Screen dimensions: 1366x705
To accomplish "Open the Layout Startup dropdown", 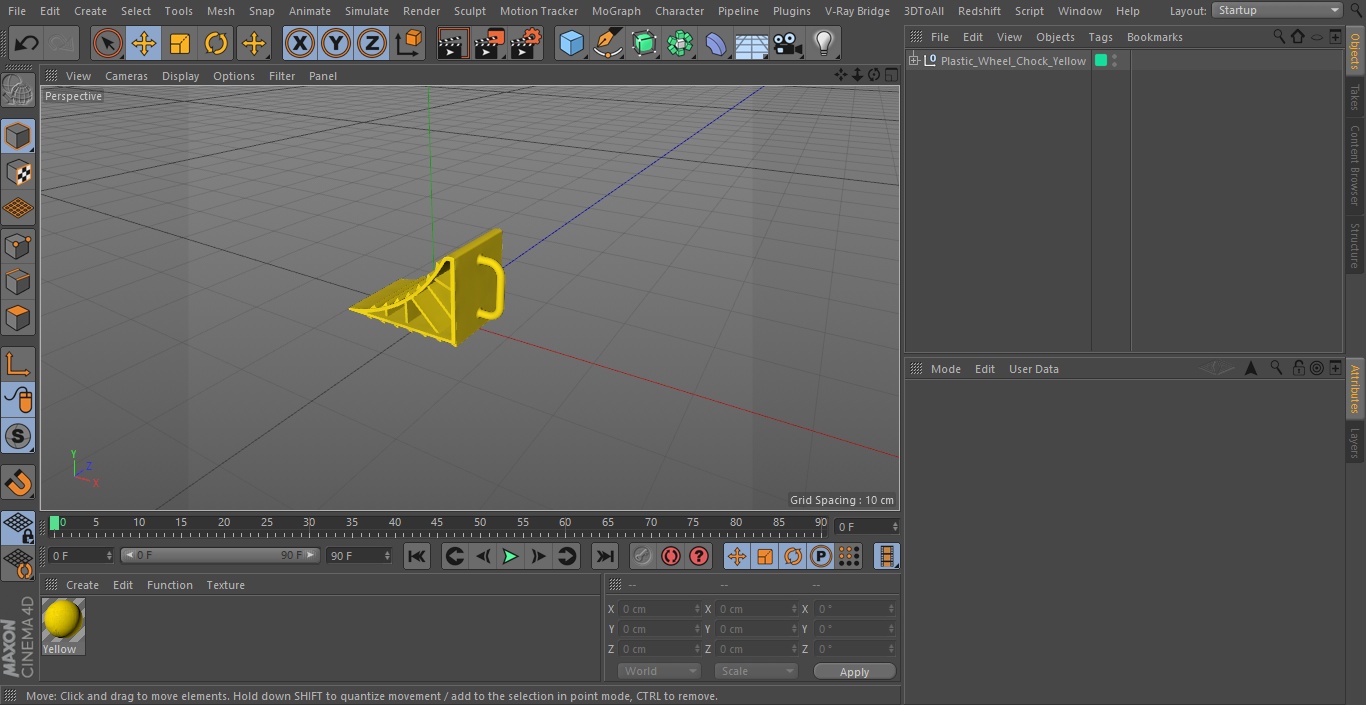I will 1278,10.
